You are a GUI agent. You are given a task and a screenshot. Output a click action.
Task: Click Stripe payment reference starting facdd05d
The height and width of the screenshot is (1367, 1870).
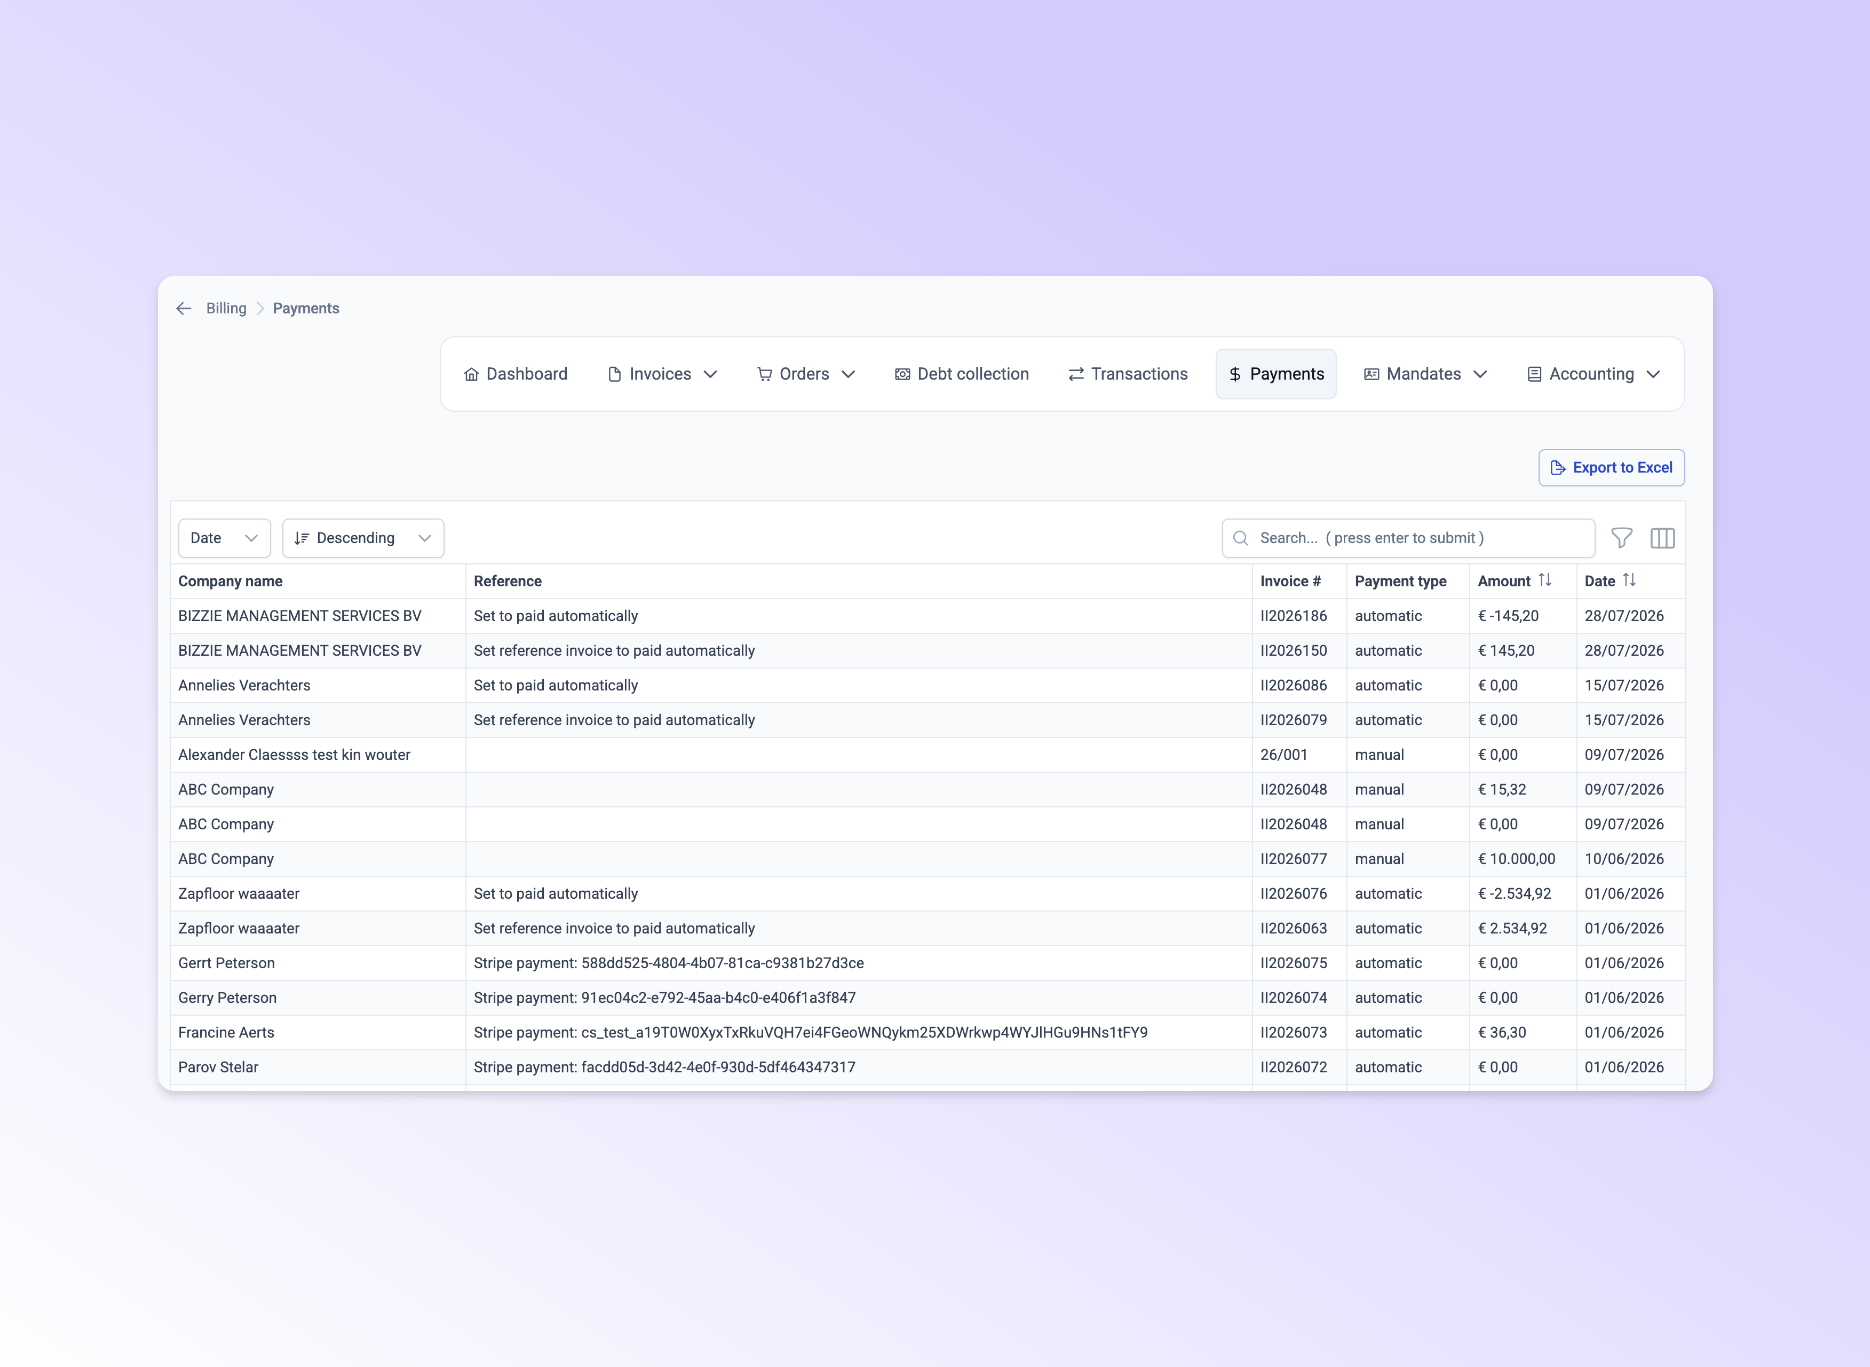point(665,1068)
